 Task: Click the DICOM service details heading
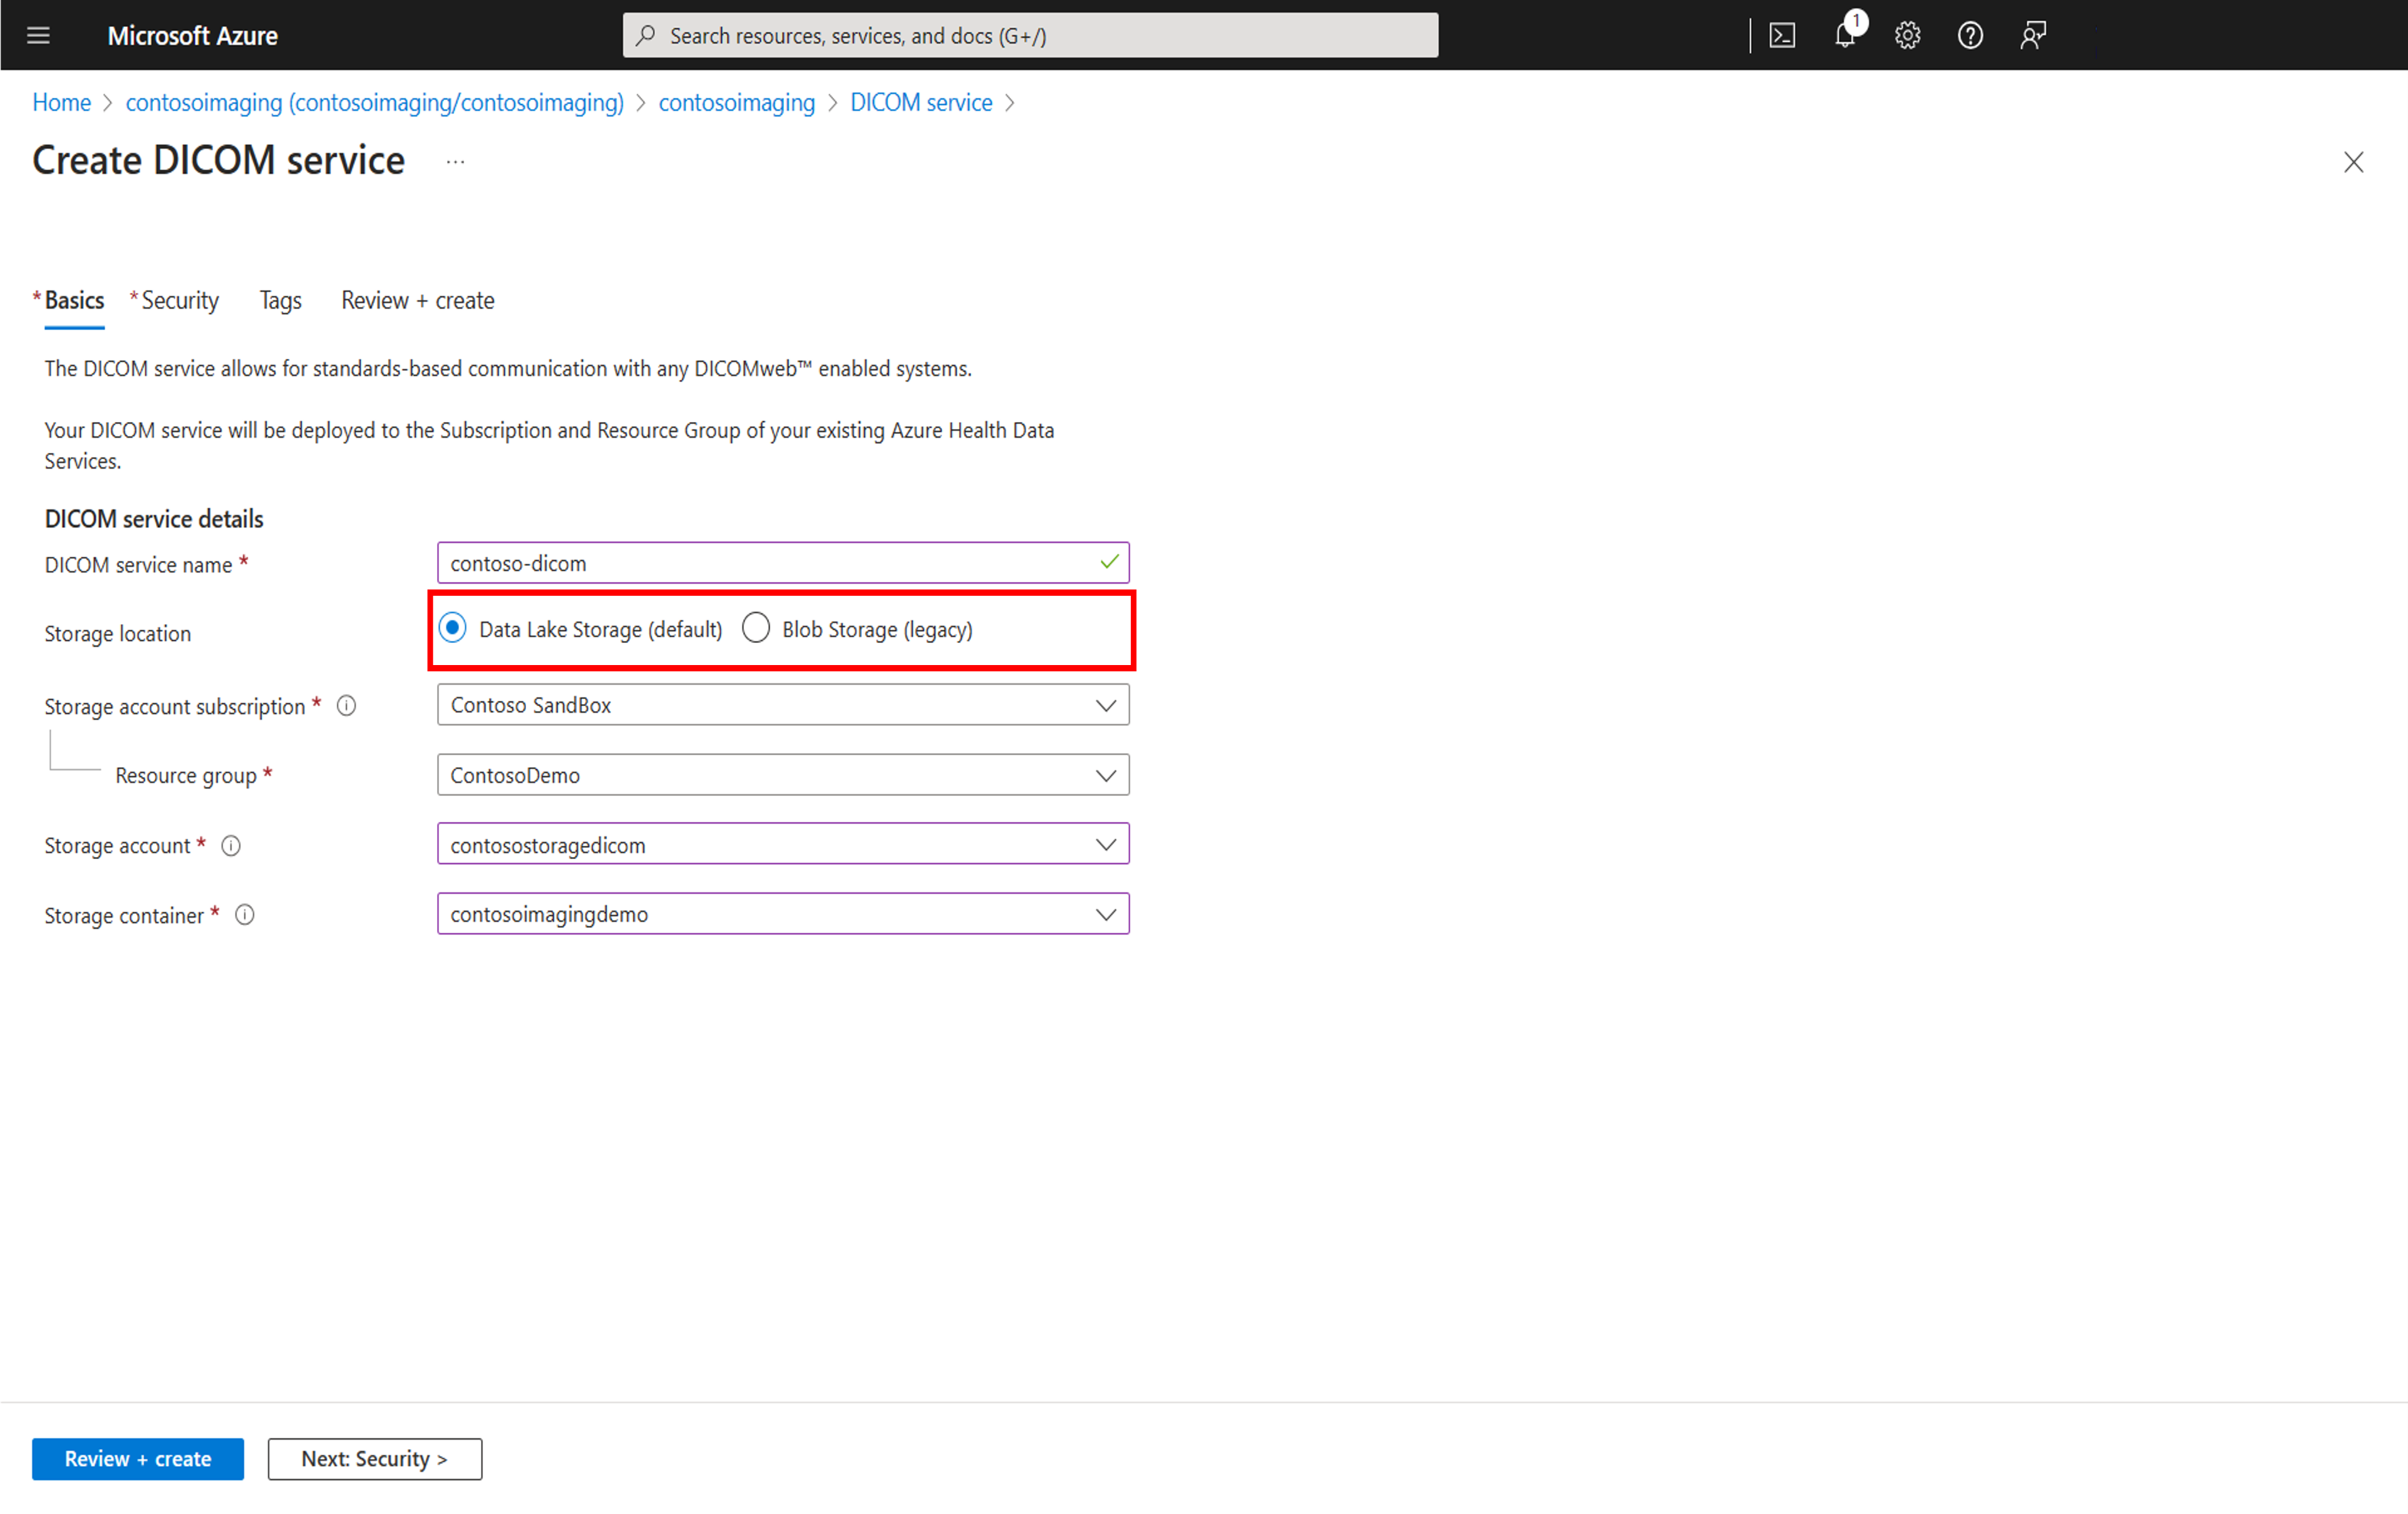point(154,519)
